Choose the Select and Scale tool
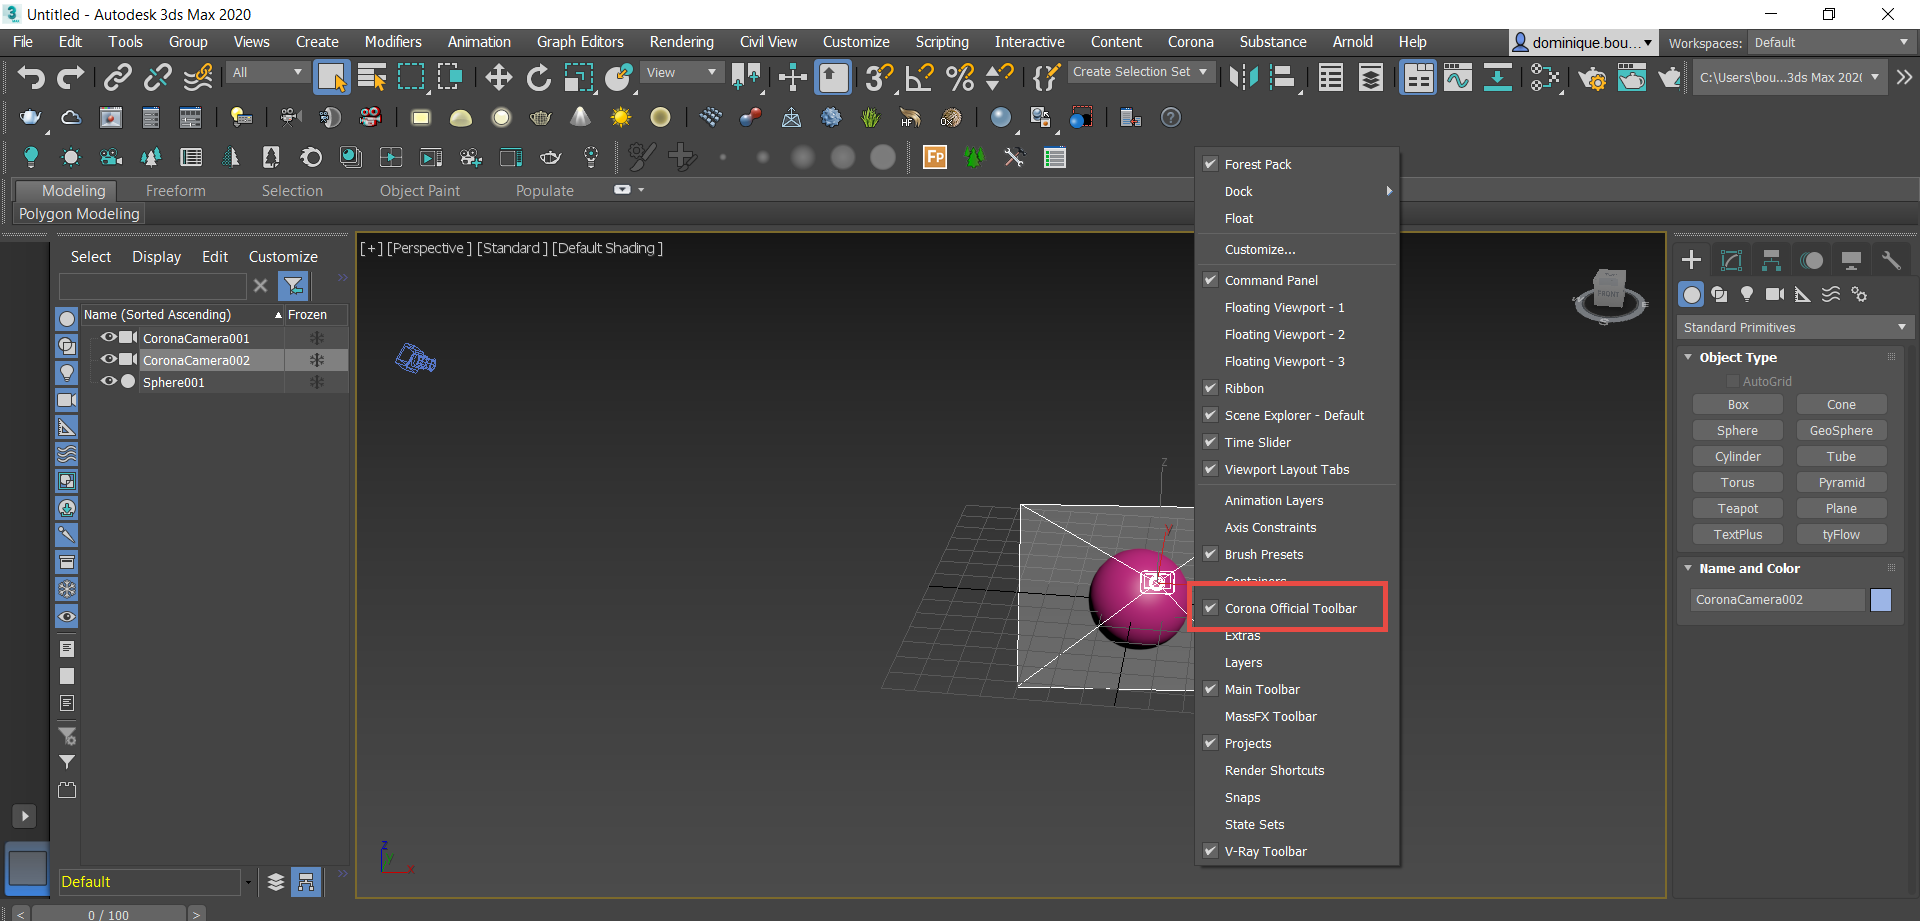1920x921 pixels. pos(578,77)
